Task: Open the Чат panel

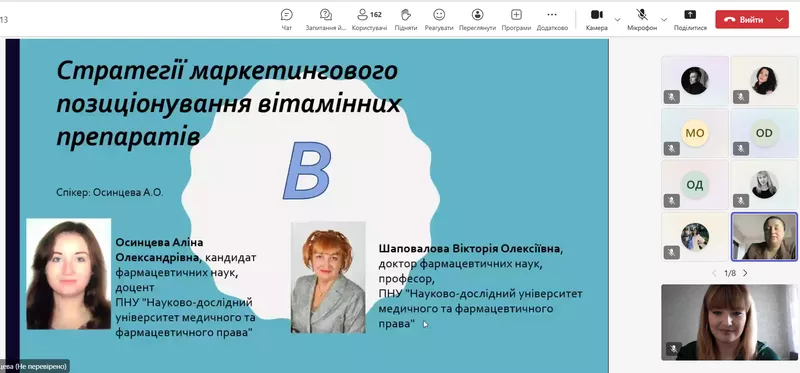Action: click(287, 19)
